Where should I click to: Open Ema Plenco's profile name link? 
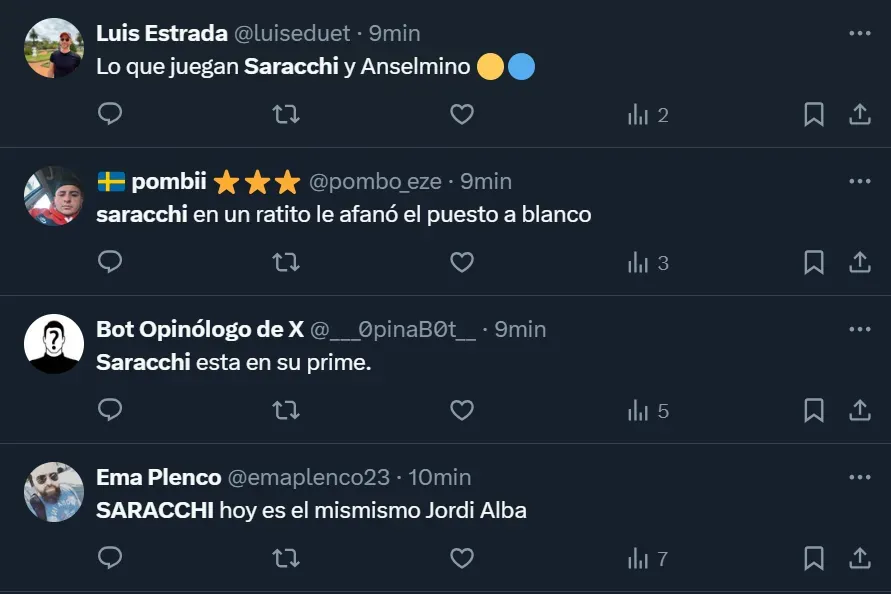click(158, 477)
